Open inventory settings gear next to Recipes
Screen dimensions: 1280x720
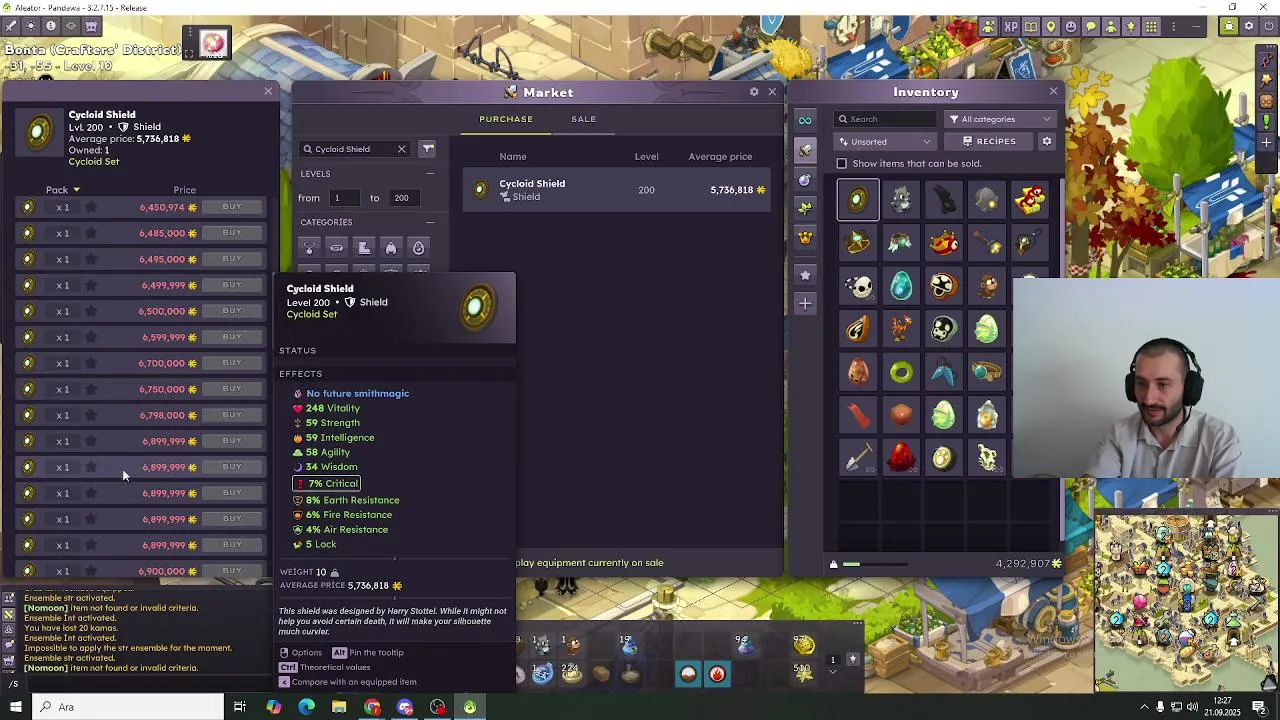[1047, 141]
